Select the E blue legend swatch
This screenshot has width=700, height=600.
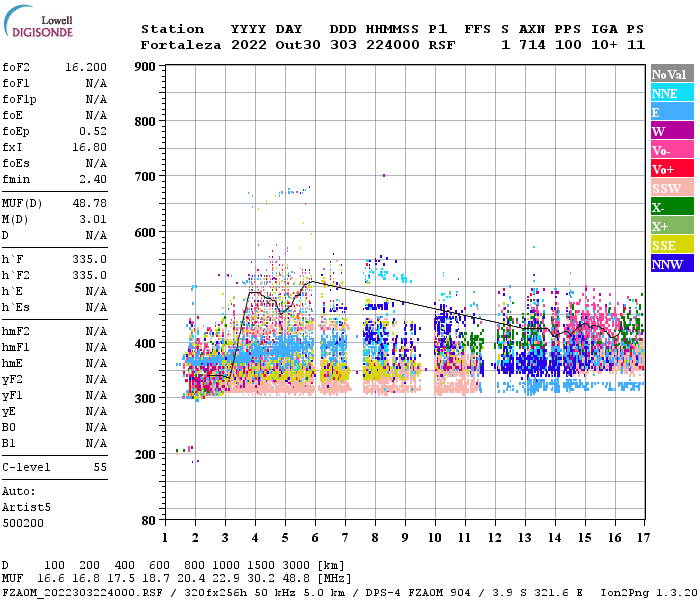click(672, 112)
